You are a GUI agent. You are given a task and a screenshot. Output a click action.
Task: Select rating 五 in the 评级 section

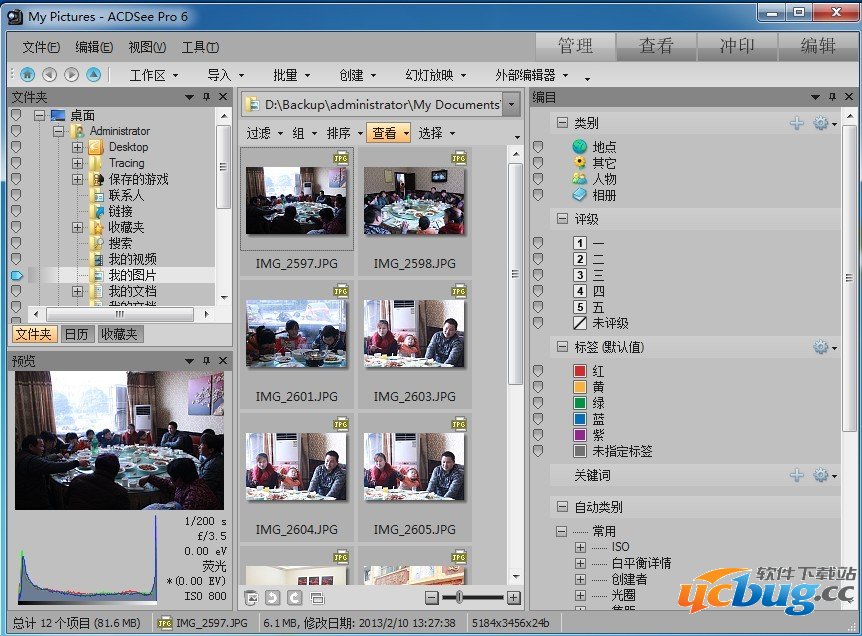pyautogui.click(x=578, y=307)
